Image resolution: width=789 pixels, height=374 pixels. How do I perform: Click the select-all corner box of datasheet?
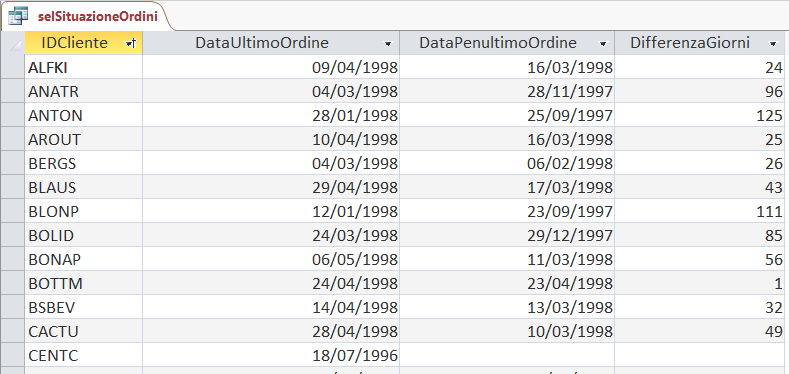click(x=13, y=43)
